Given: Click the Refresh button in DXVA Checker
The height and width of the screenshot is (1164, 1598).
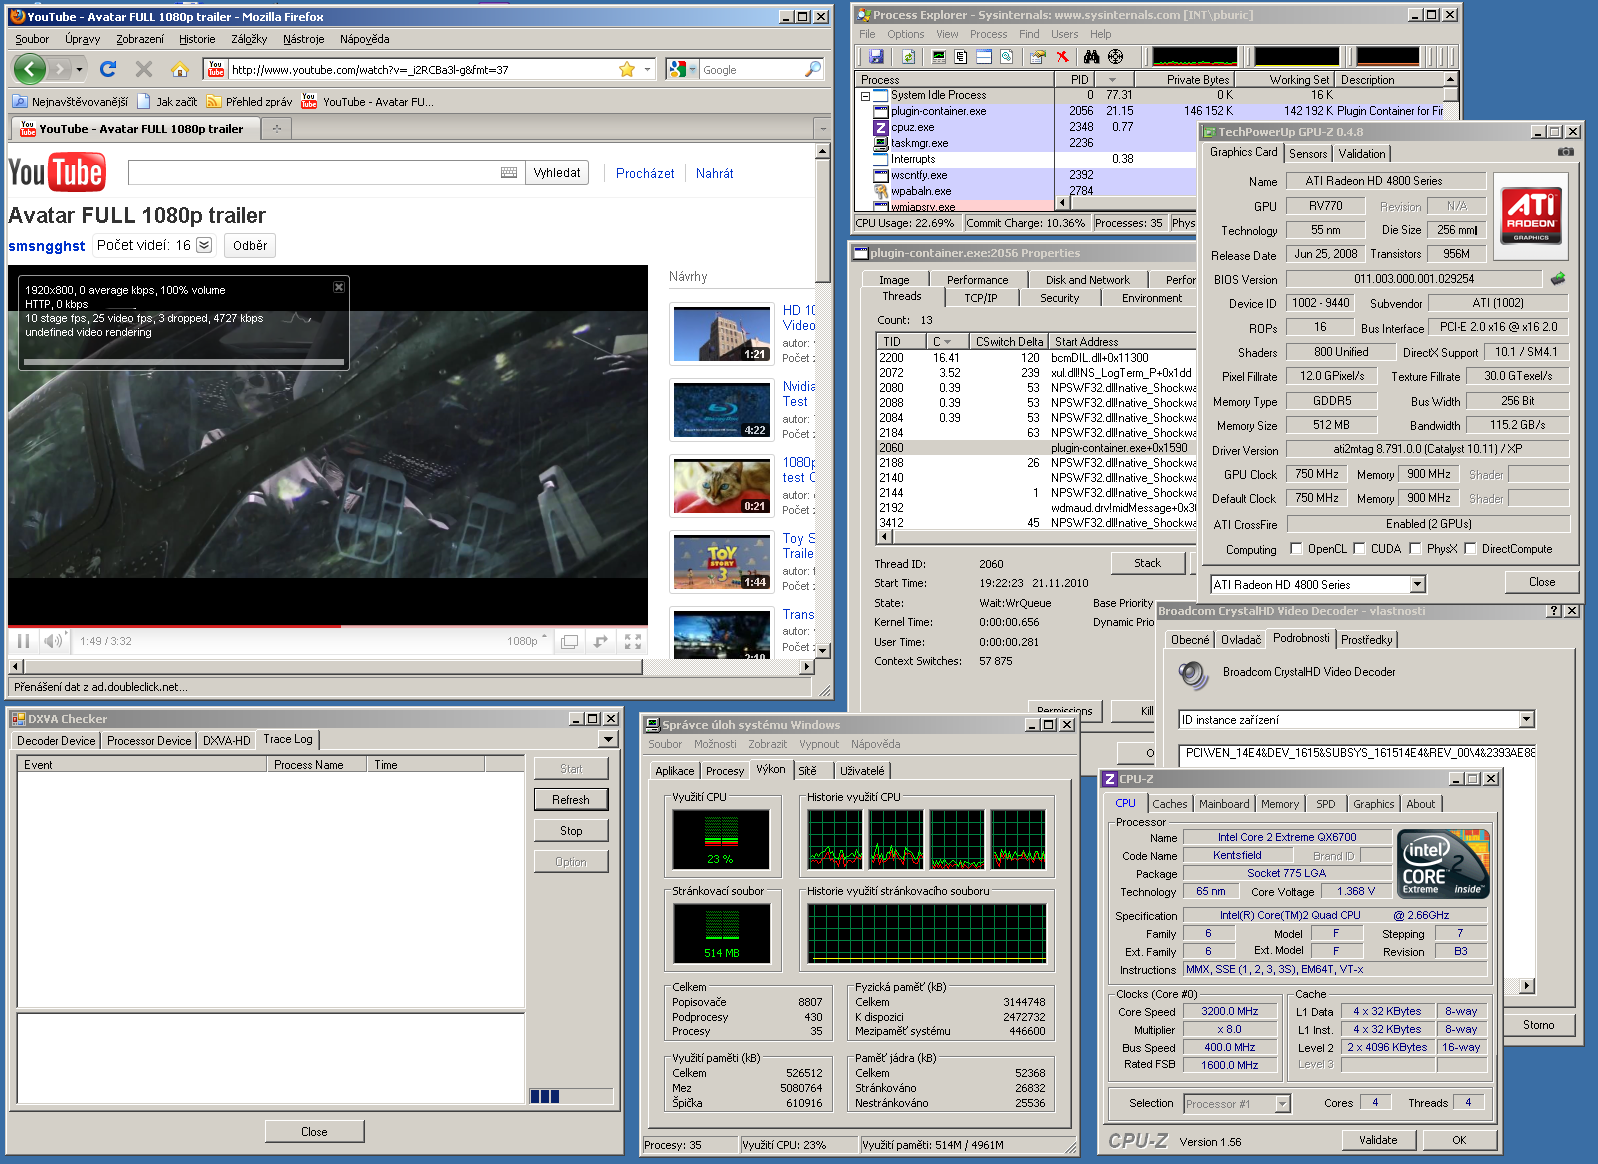Looking at the screenshot, I should click(570, 800).
